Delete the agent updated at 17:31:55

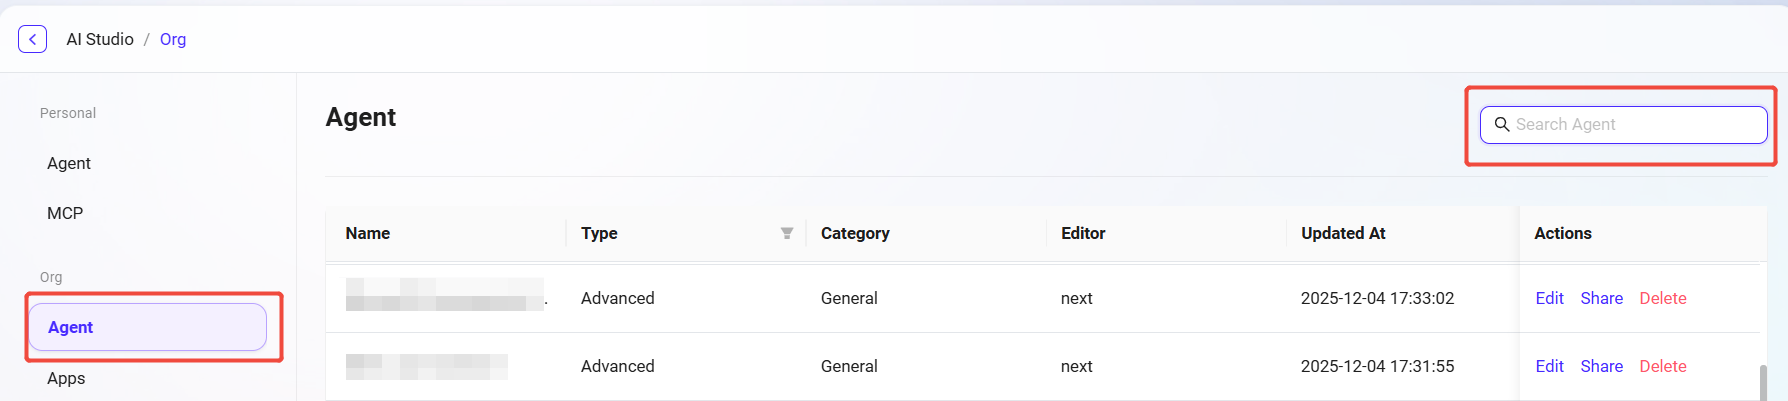coord(1662,366)
